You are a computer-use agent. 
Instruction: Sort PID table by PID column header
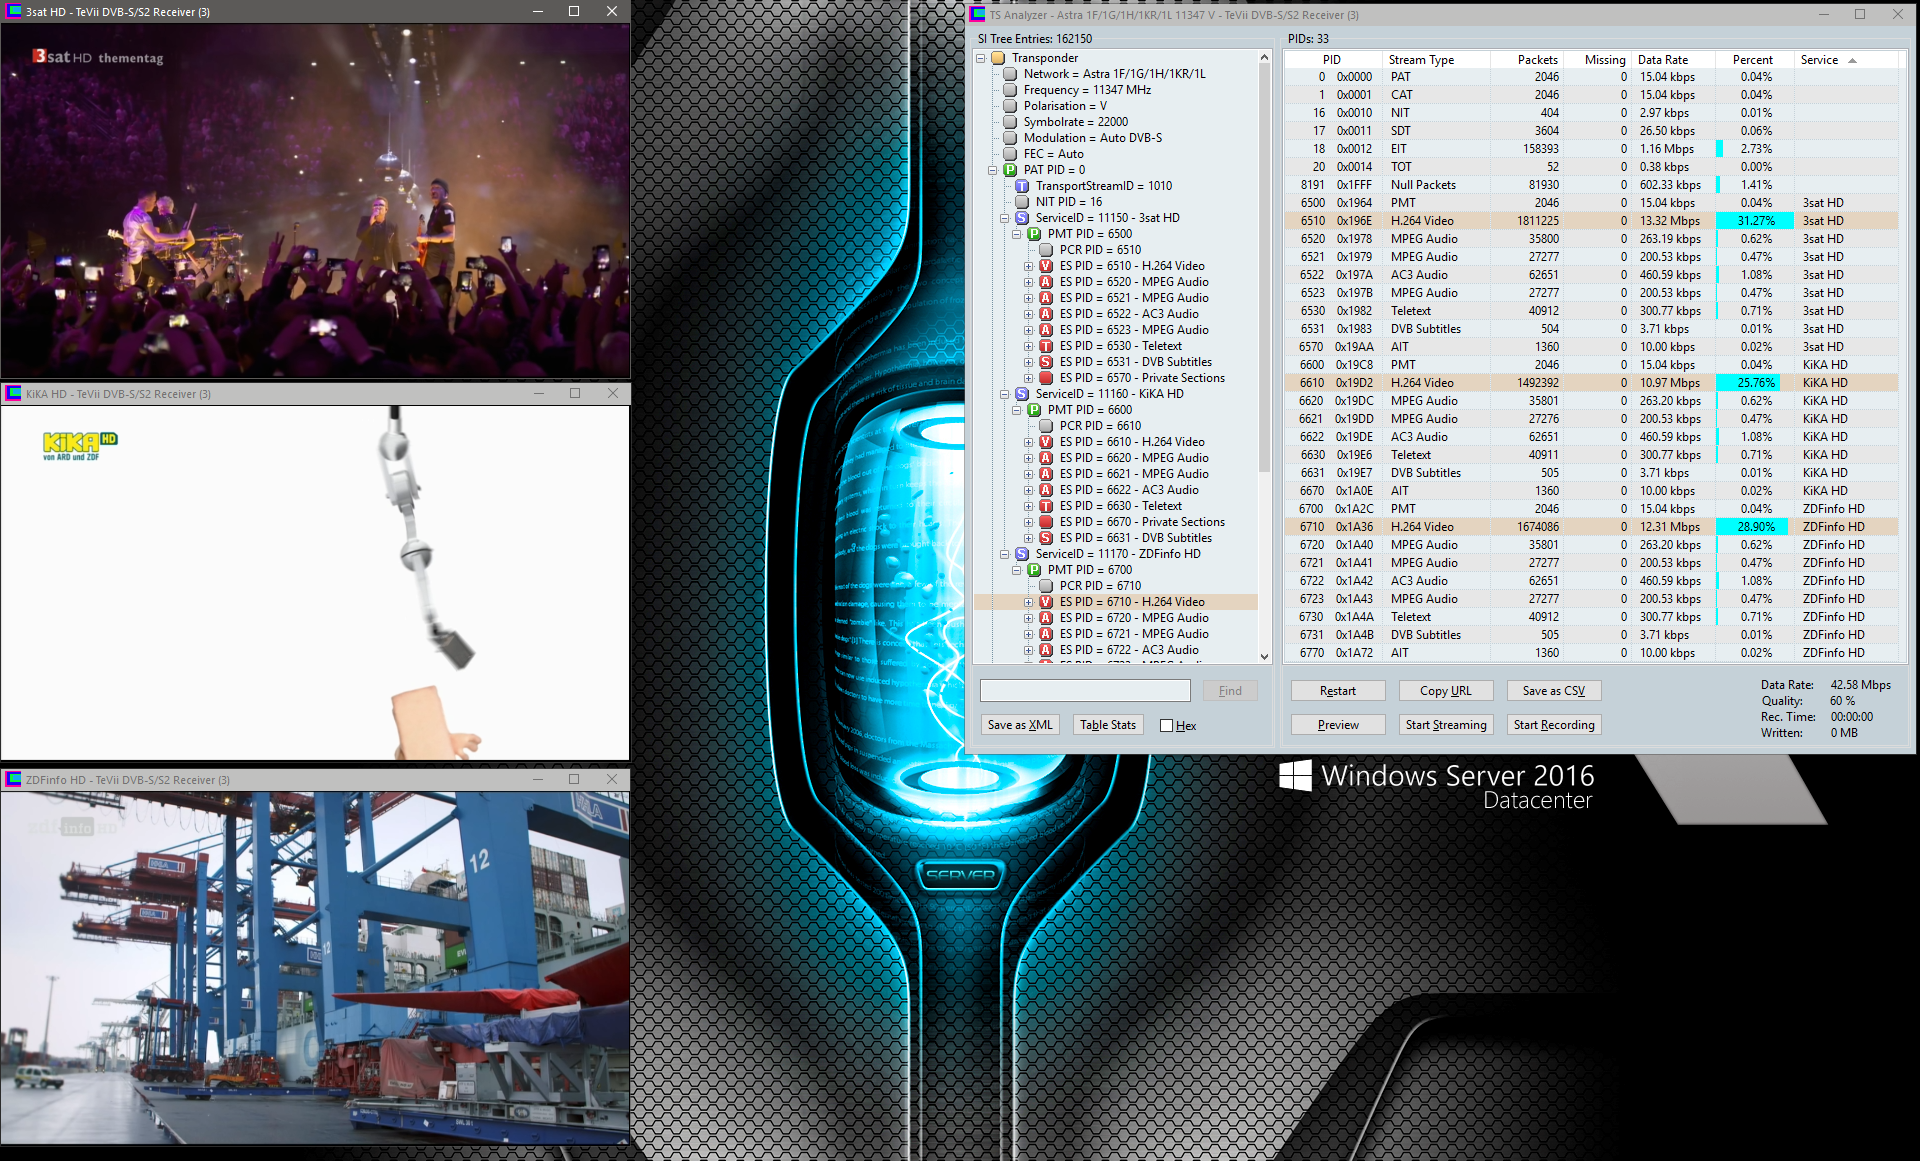click(x=1332, y=60)
